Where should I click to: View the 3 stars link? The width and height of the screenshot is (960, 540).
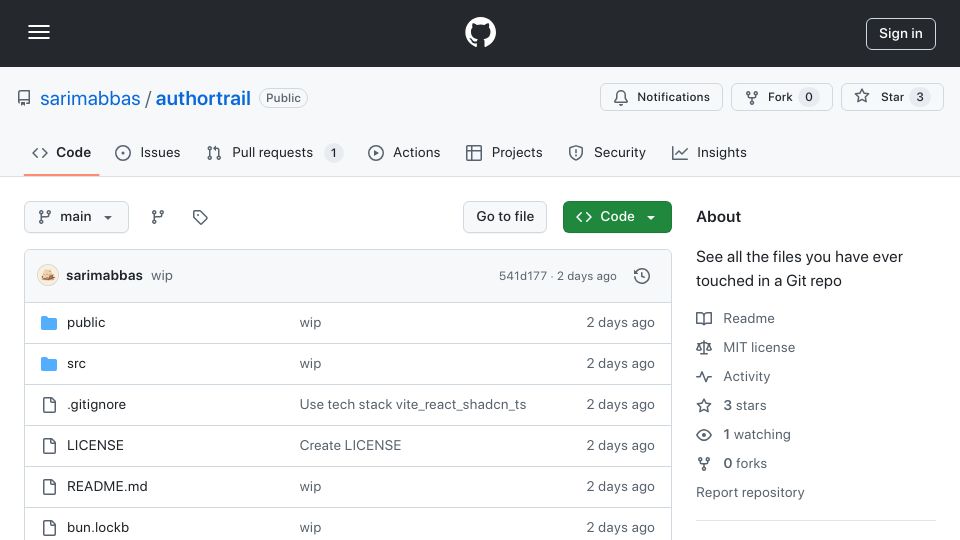(744, 405)
